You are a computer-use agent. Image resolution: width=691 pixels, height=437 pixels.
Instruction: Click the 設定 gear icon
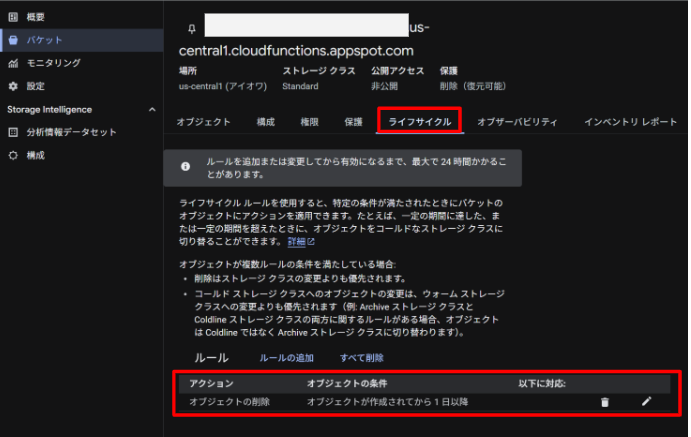click(13, 86)
